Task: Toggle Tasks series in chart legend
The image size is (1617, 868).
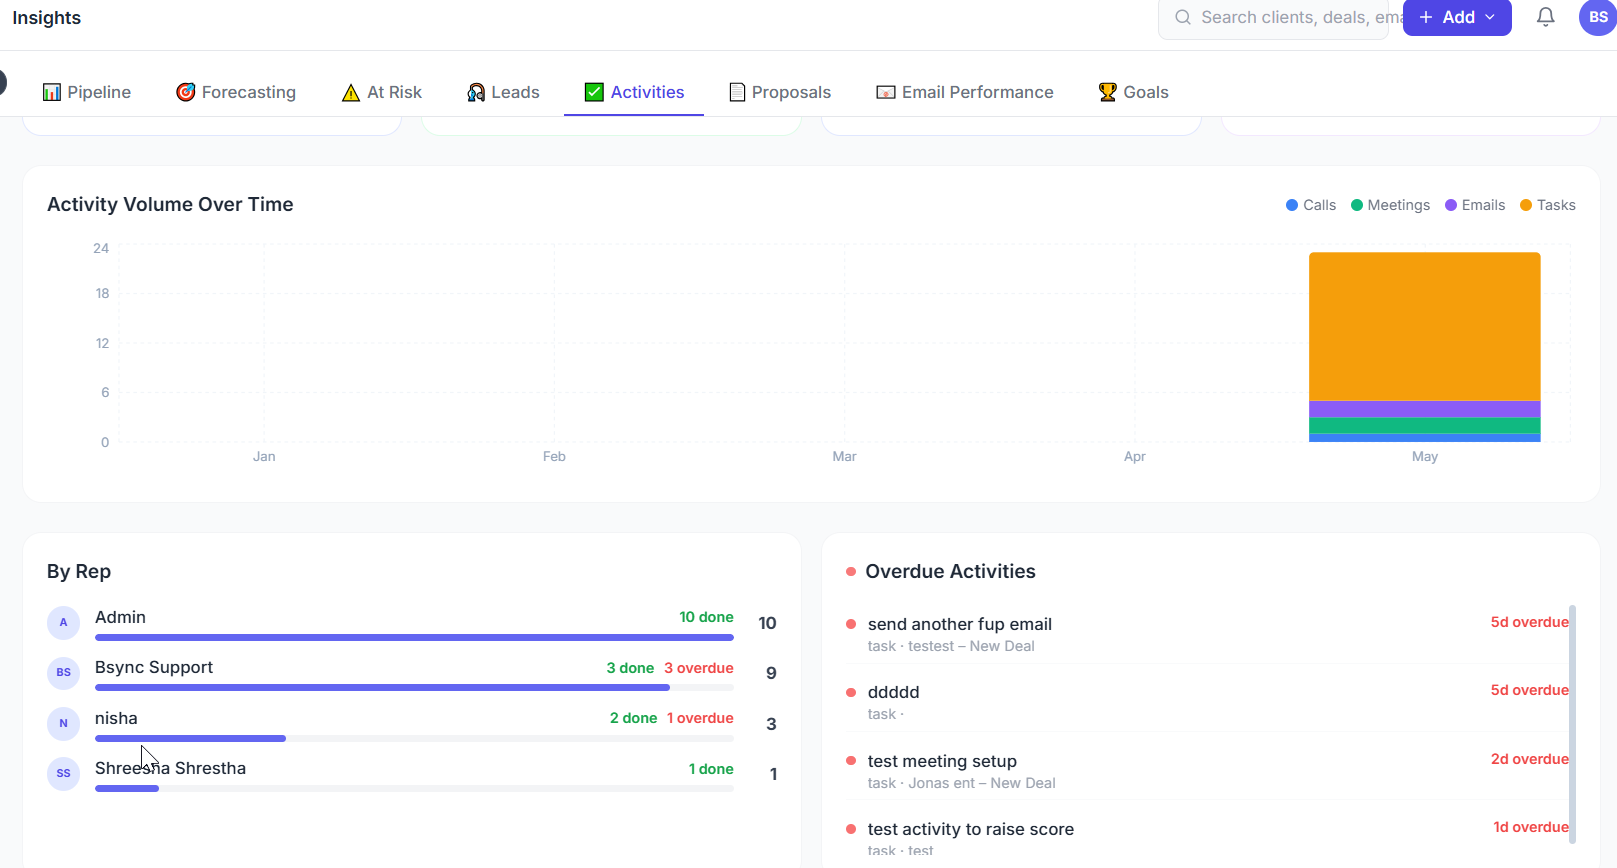Action: [1548, 205]
